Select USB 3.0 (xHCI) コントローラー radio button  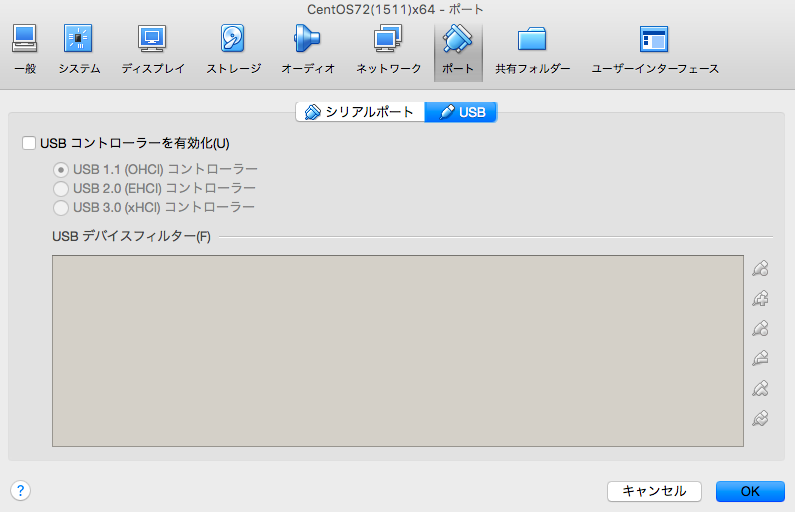[61, 208]
